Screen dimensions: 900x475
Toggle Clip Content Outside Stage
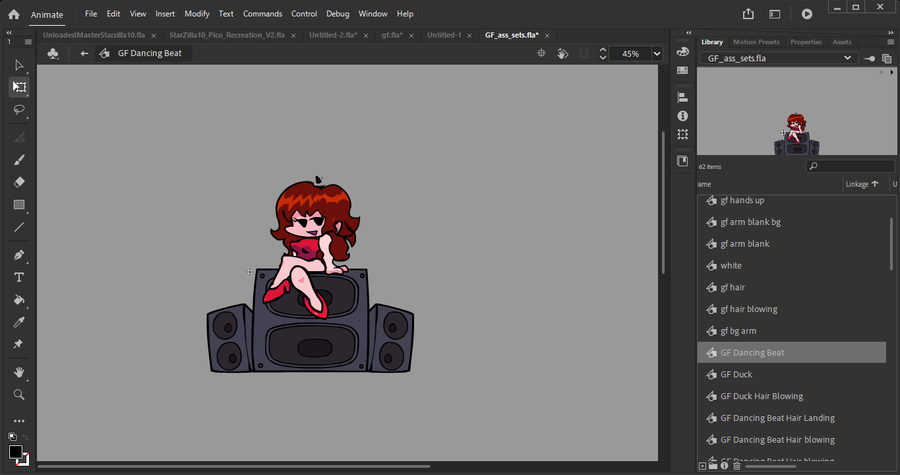coord(584,53)
